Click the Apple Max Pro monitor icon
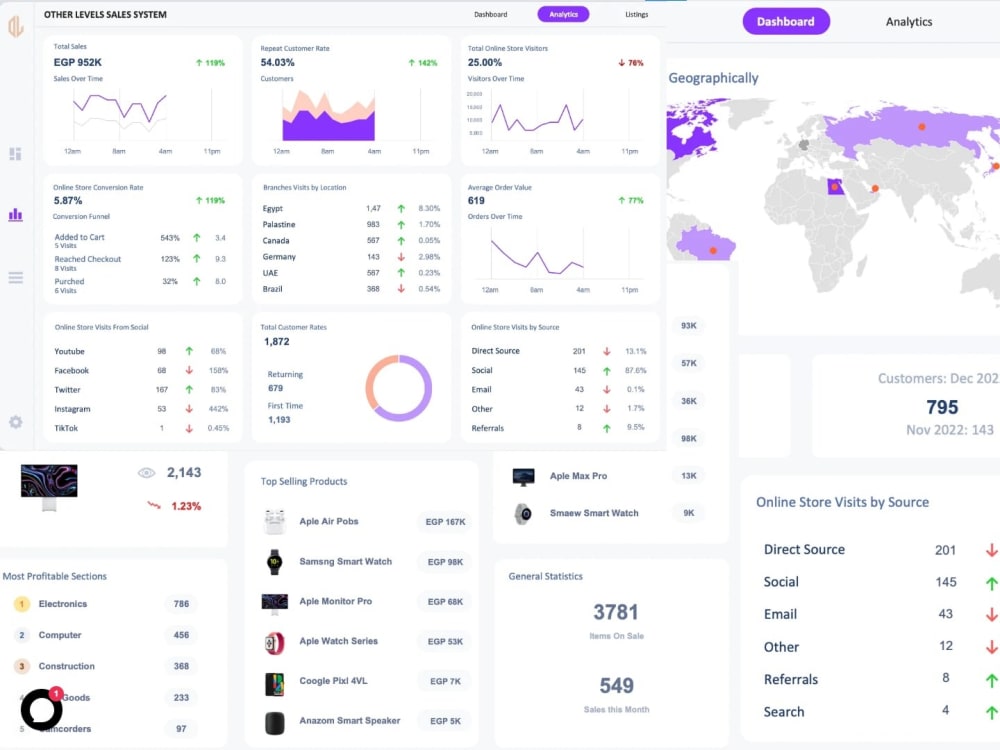 523,476
